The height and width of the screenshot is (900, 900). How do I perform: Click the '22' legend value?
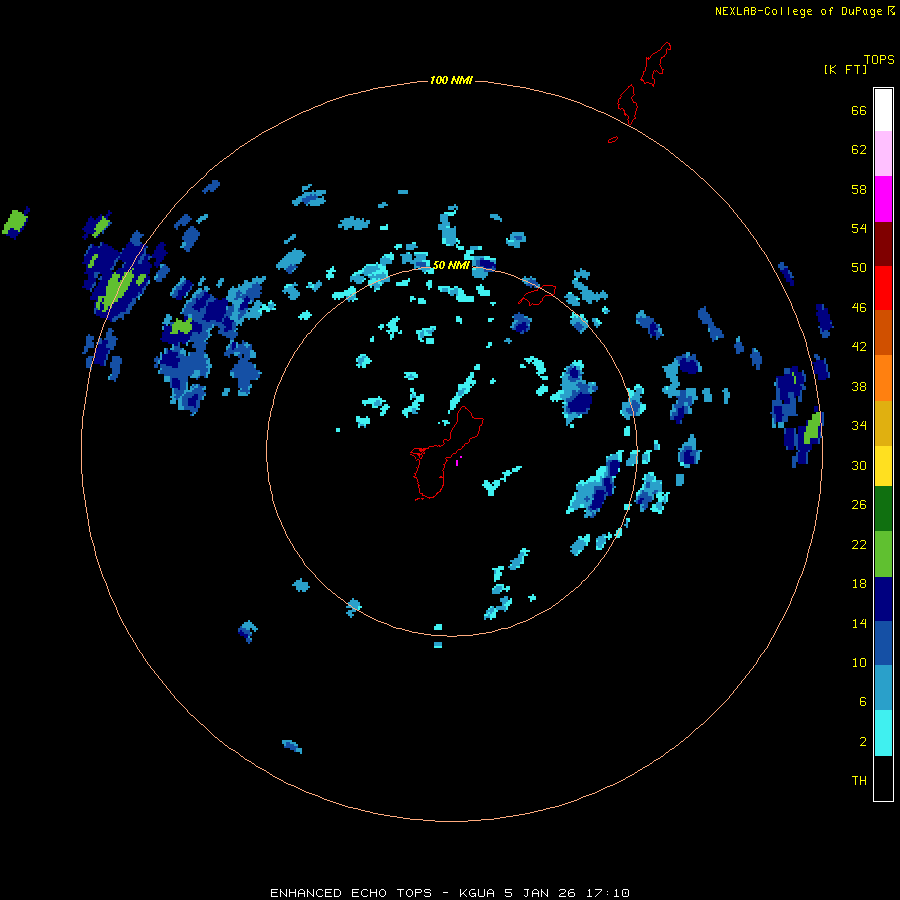tap(859, 544)
